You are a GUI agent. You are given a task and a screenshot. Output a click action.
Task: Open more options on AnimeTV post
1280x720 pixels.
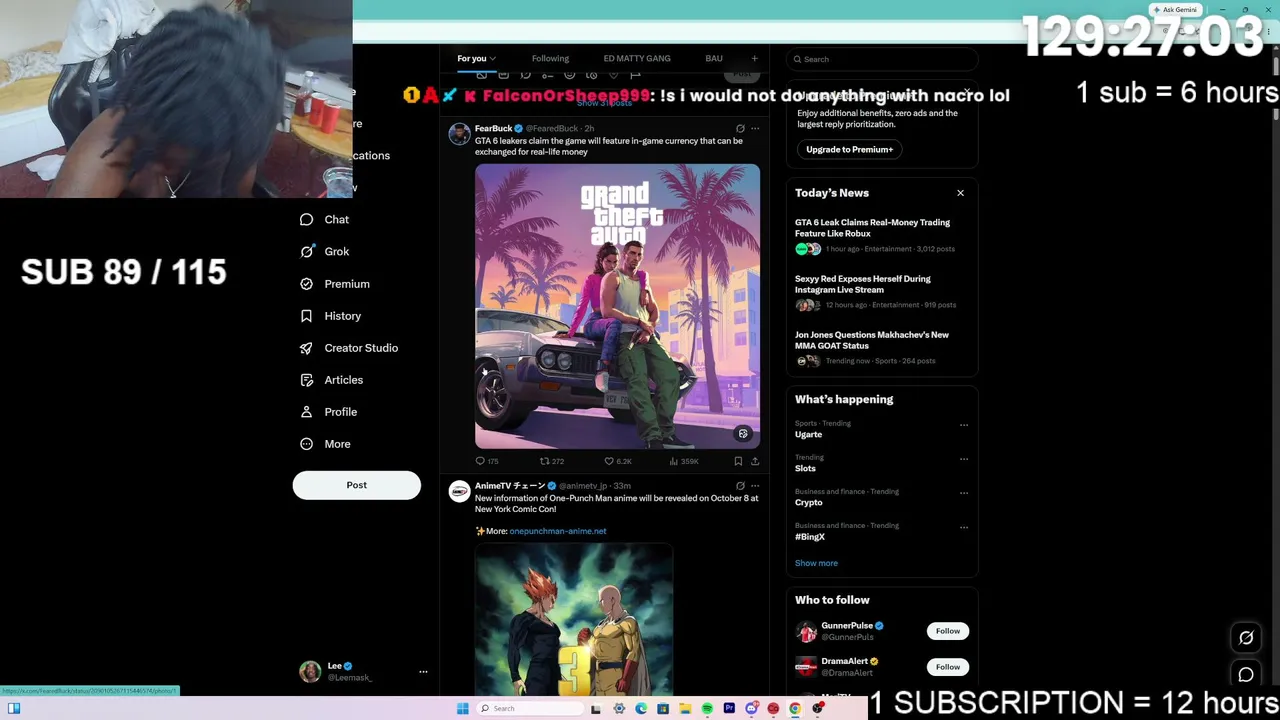(755, 486)
